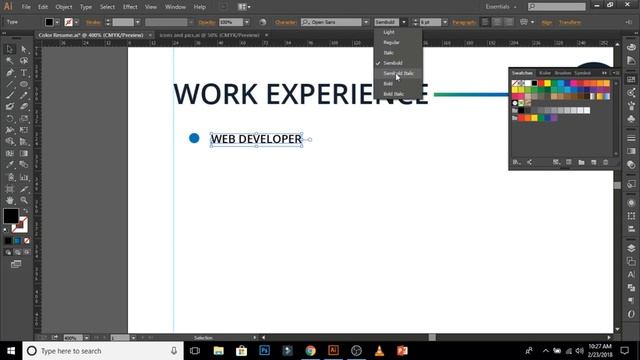Set Gradient mode button in toolbox
Viewport: 640px width, 360px height.
coord(17,241)
